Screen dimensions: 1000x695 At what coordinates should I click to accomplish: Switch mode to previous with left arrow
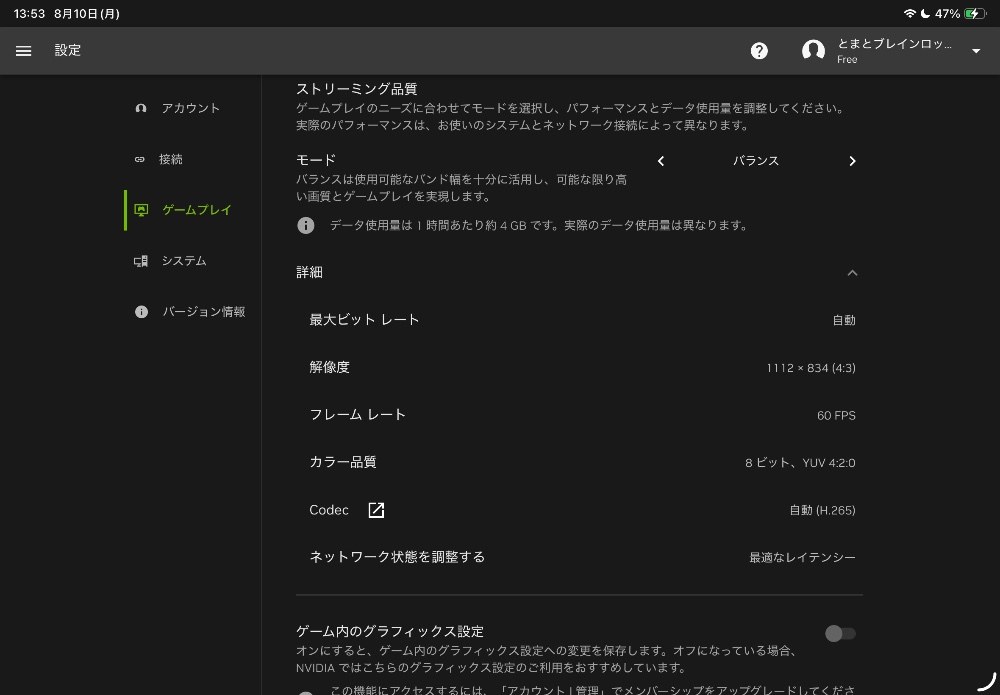661,161
